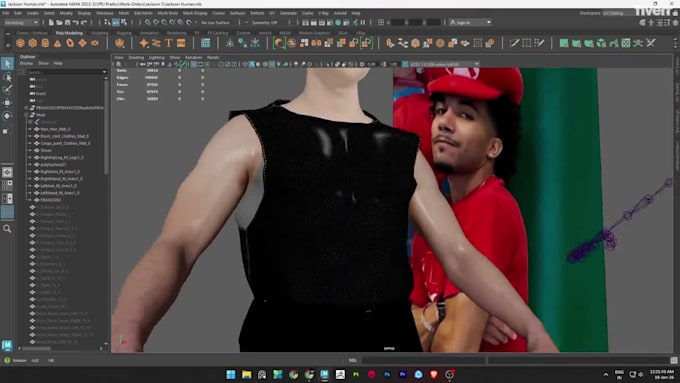
Task: Create a polygon cylinder from shelf
Action: click(45, 43)
